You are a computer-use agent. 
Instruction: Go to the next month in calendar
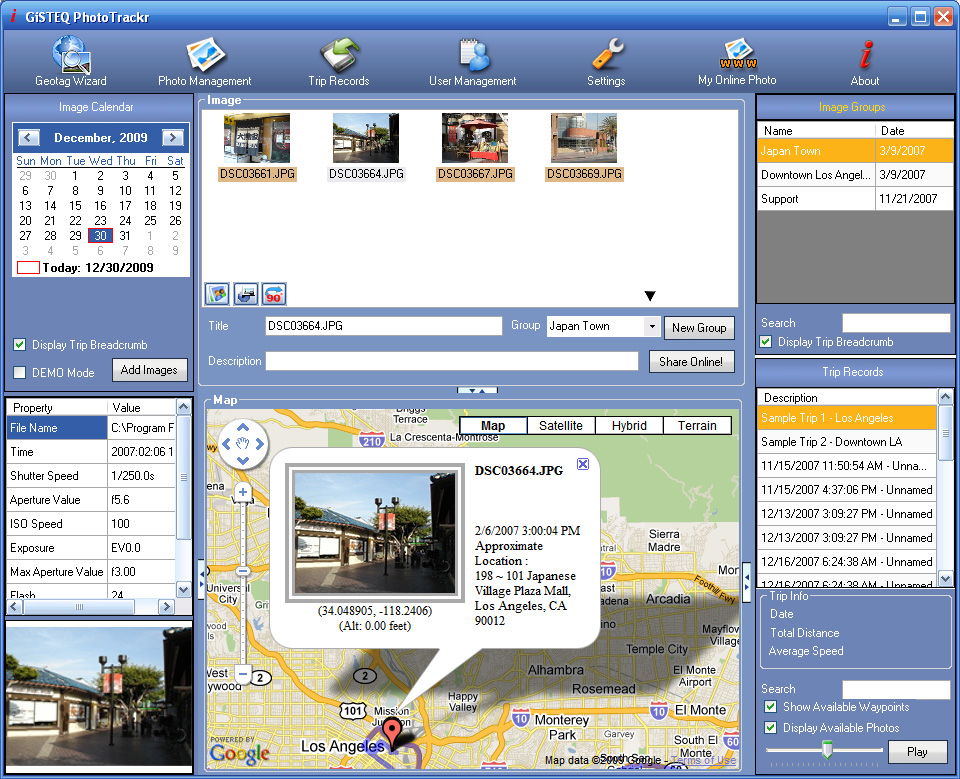(x=173, y=138)
